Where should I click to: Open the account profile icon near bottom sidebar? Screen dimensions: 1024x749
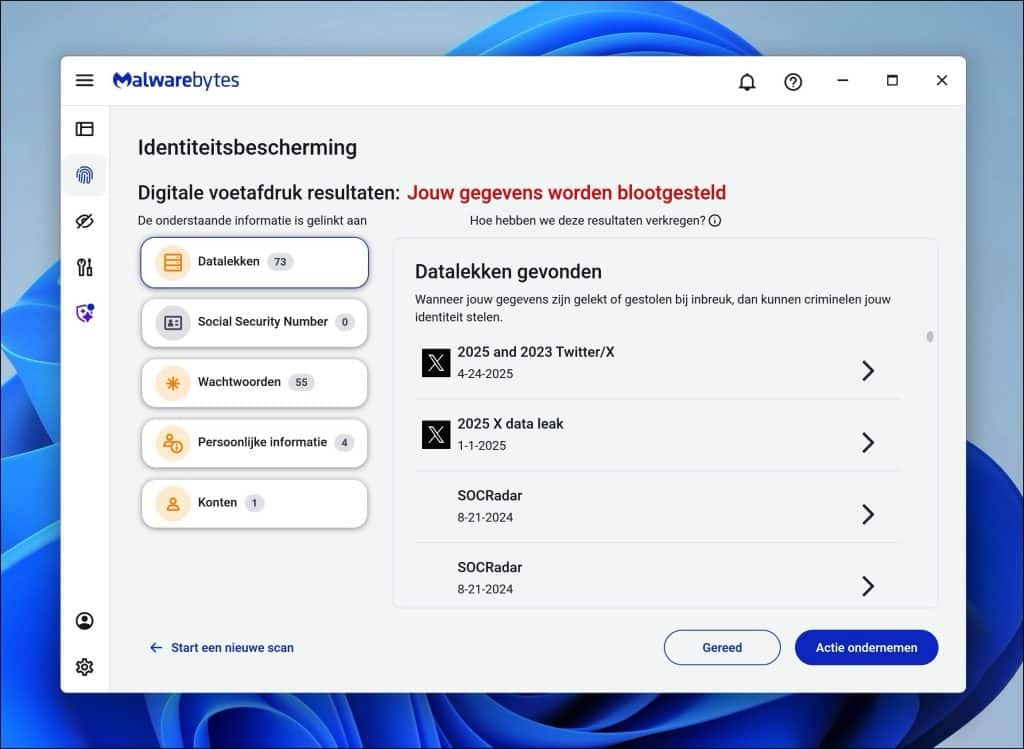coord(84,621)
